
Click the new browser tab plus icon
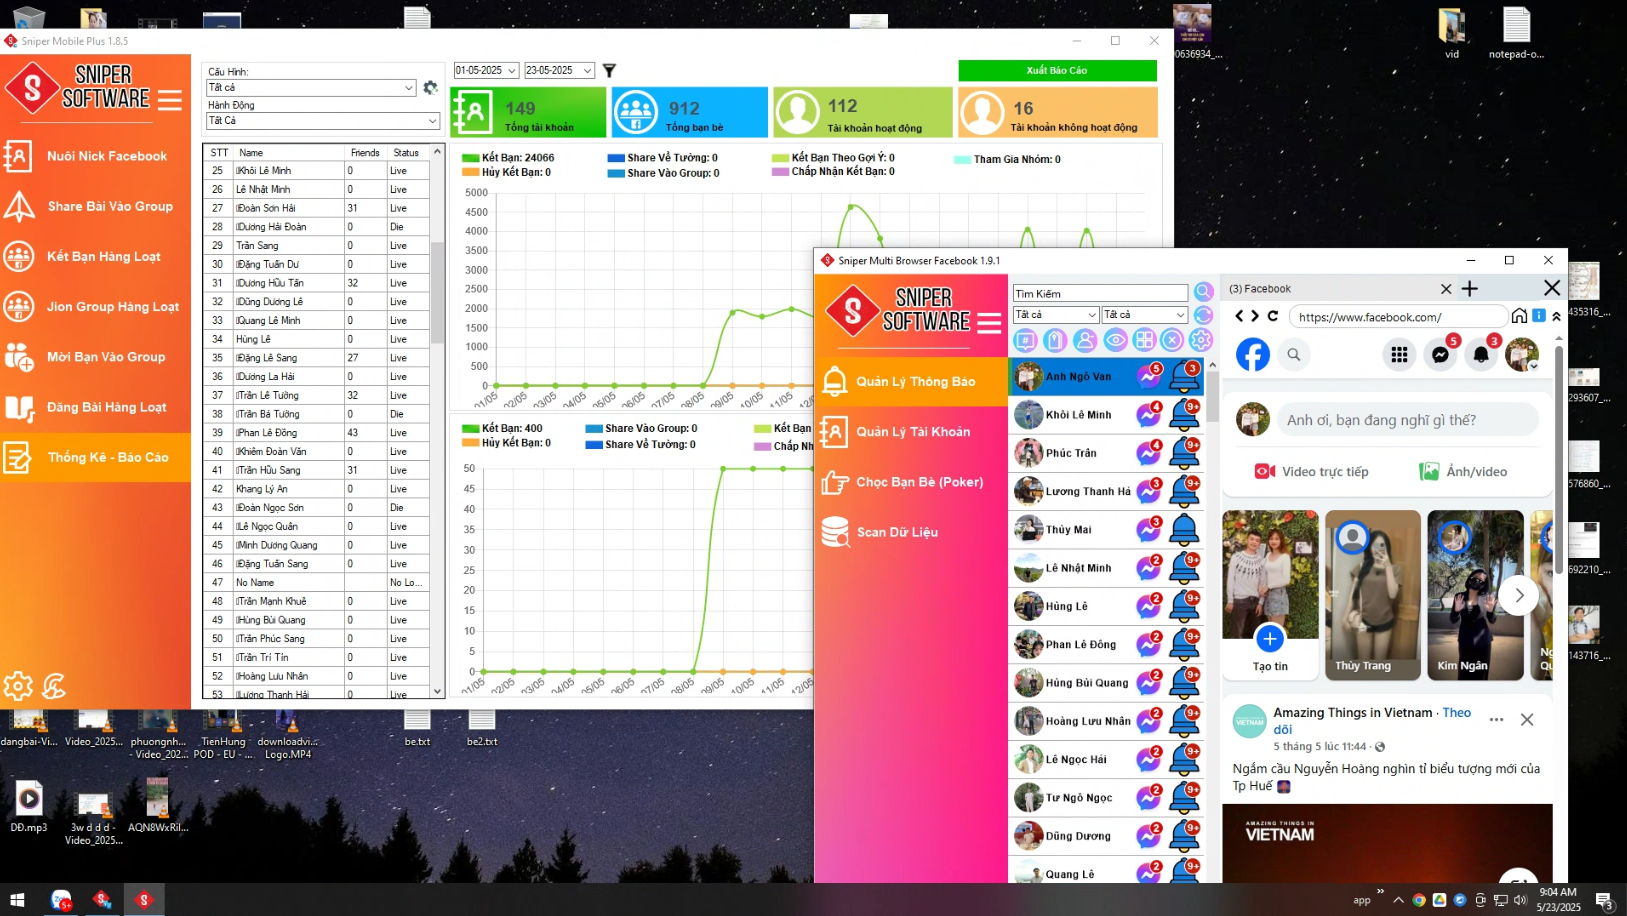pyautogui.click(x=1469, y=289)
